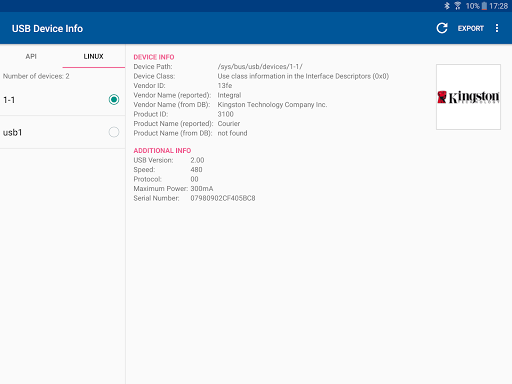Open the three-dot overflow menu
The image size is (512, 384).
coord(497,28)
